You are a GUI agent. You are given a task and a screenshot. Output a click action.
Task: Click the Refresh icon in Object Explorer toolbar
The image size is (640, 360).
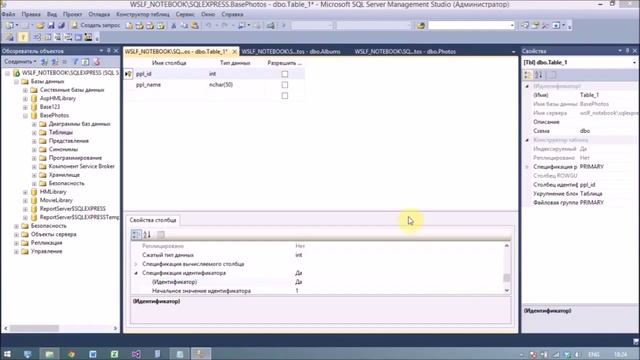click(x=86, y=62)
